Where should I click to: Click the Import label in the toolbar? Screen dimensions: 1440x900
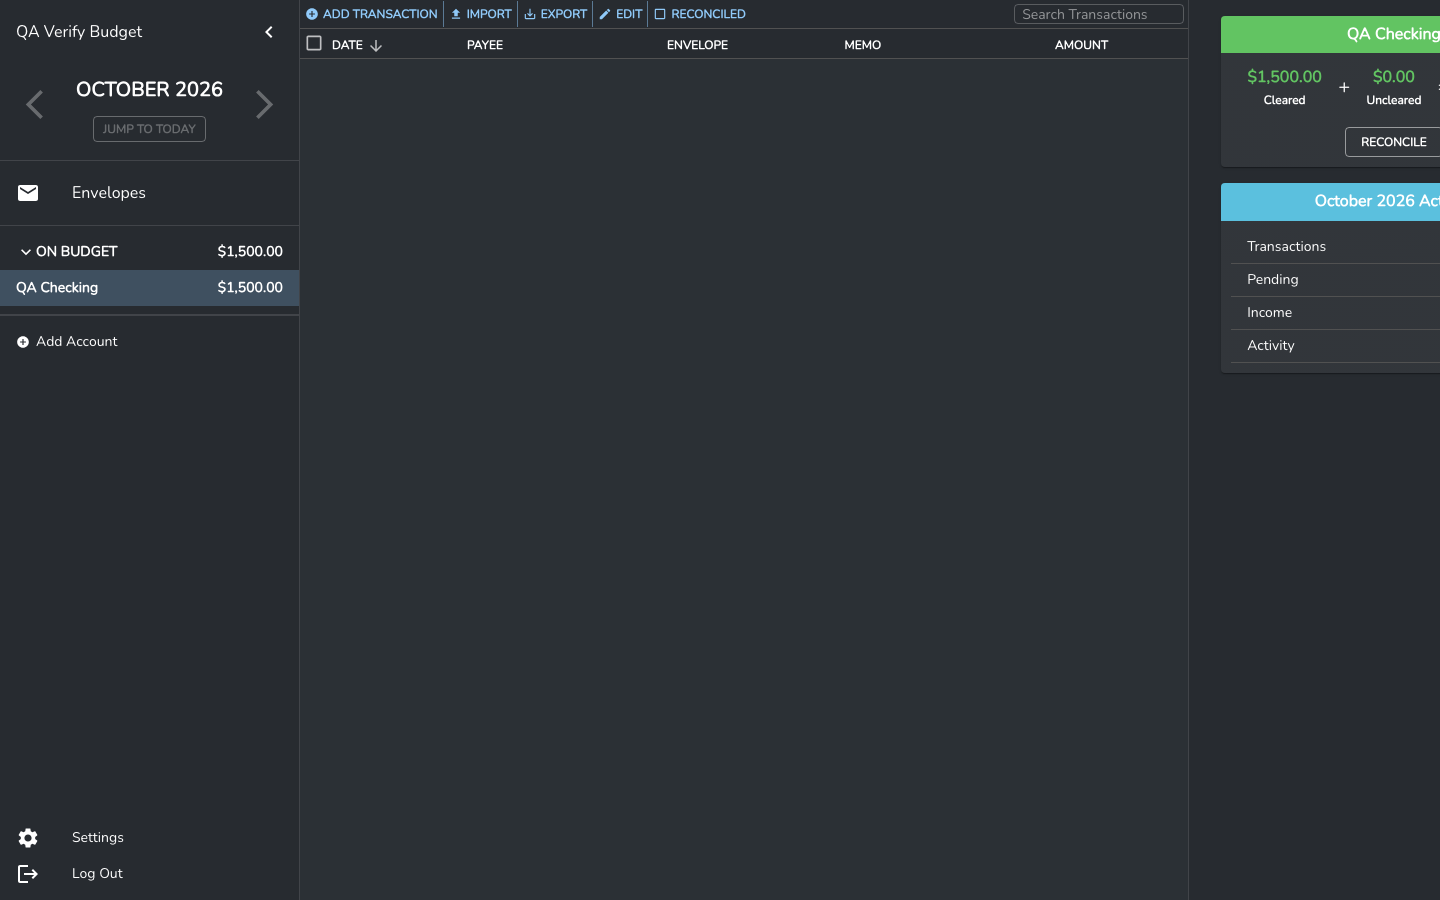[x=489, y=14]
